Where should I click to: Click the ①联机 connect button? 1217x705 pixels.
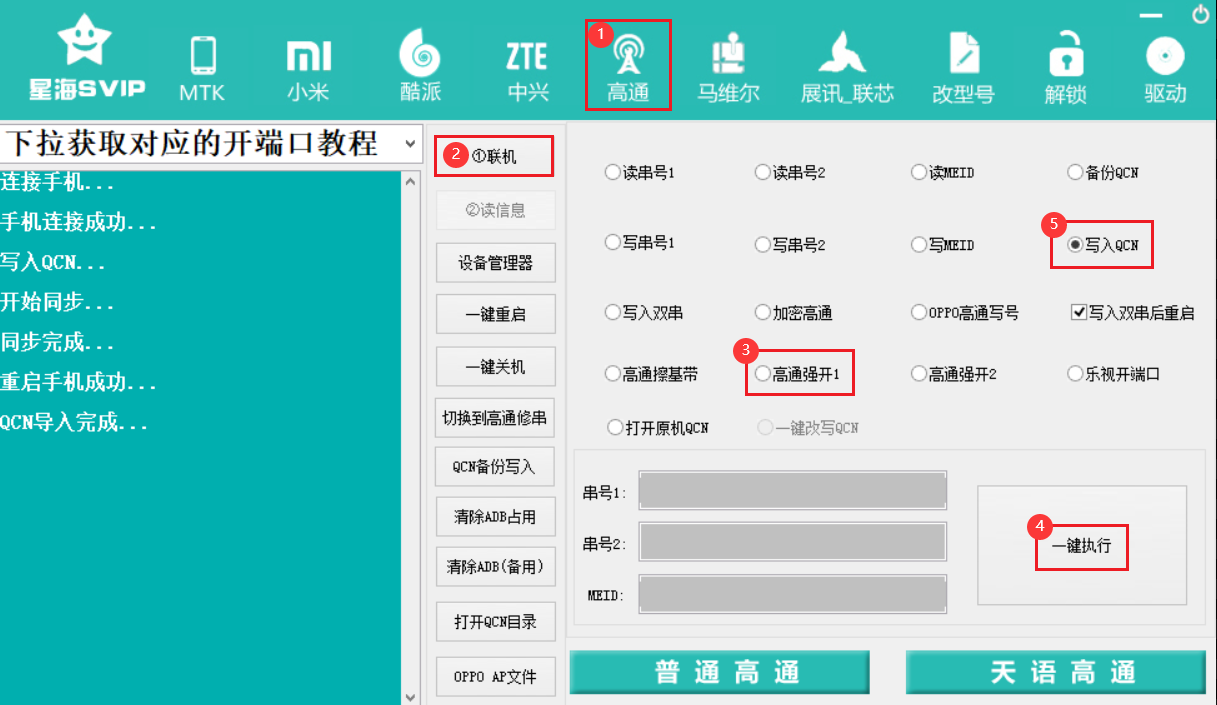tap(494, 157)
